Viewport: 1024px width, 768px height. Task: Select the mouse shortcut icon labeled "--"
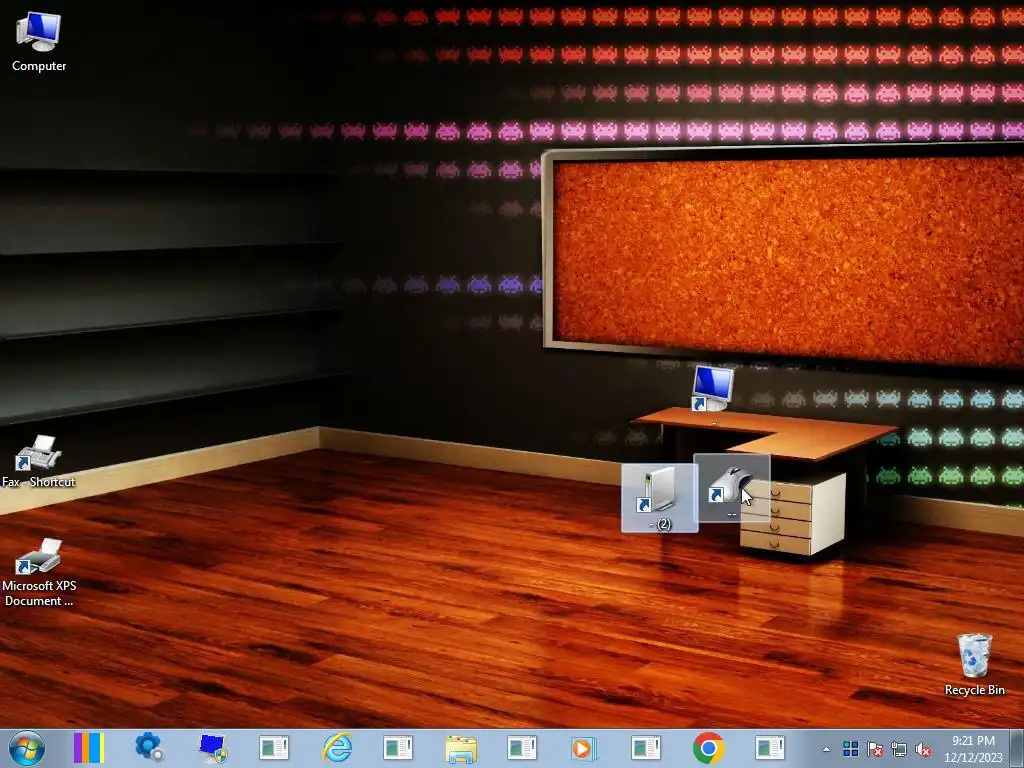point(731,488)
